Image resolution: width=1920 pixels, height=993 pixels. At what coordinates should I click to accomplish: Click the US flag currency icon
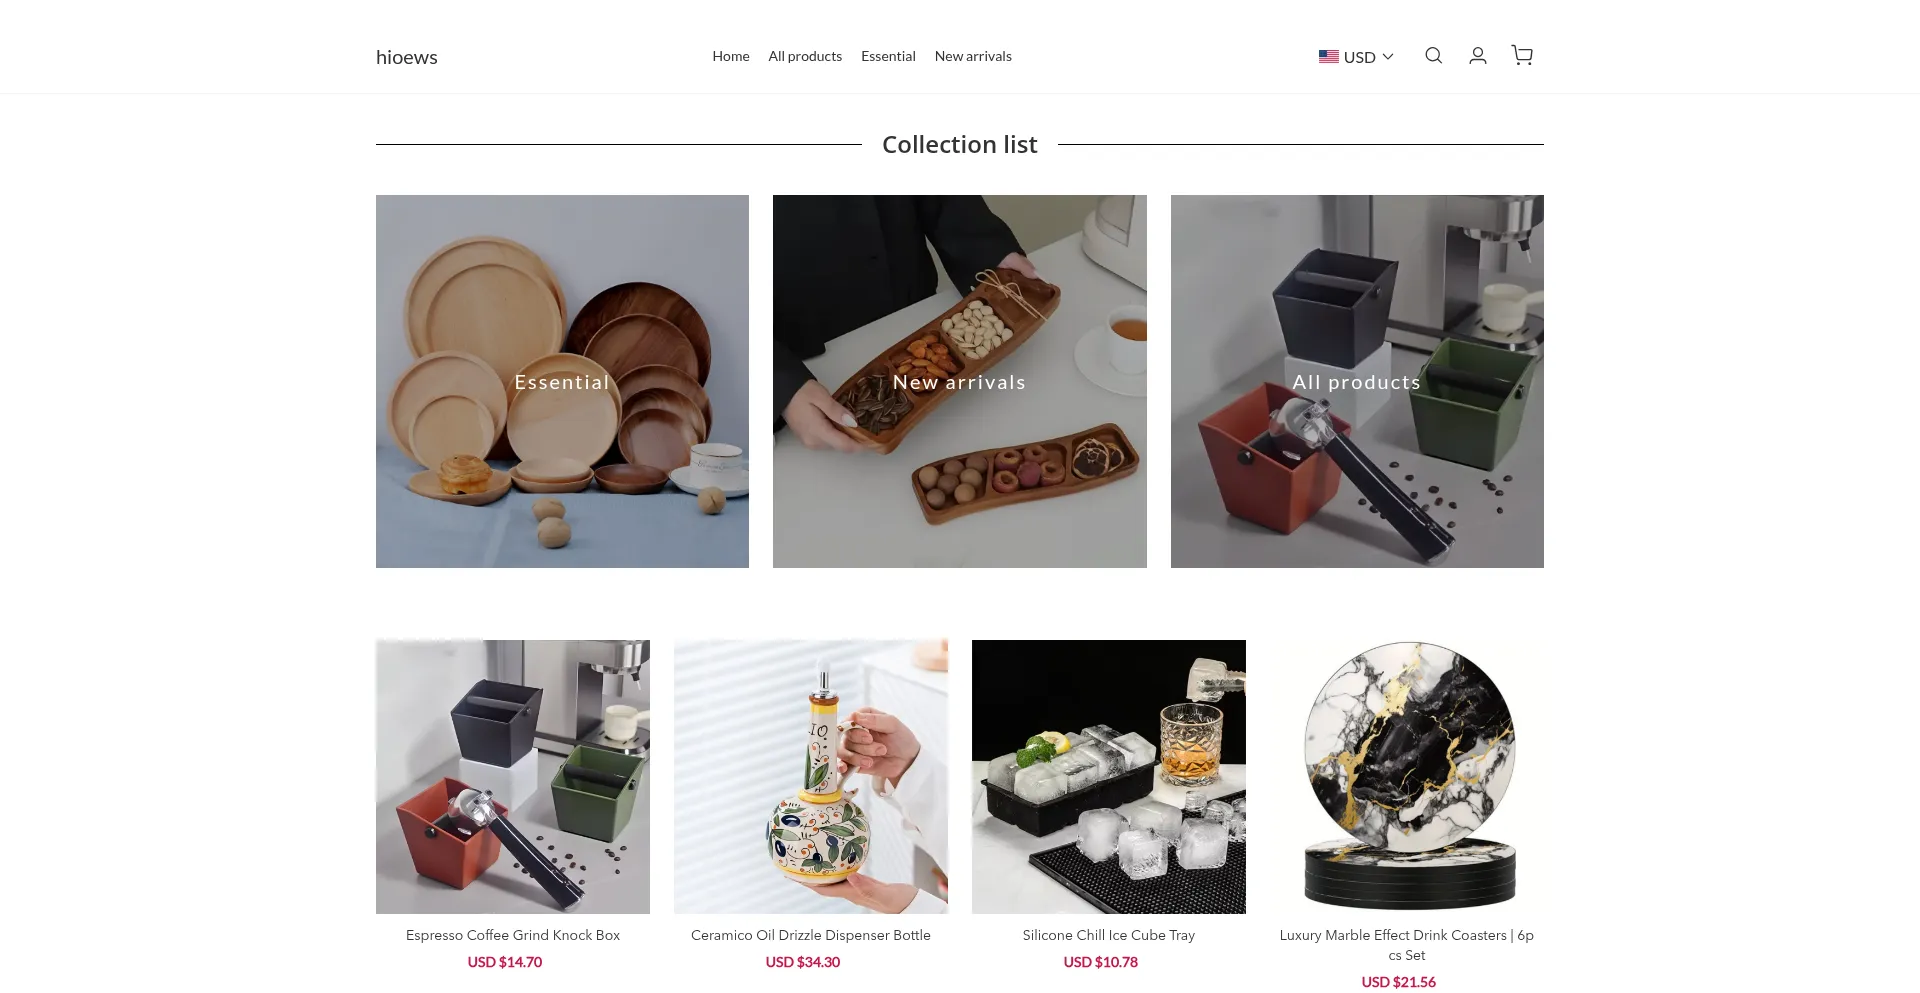(1328, 57)
